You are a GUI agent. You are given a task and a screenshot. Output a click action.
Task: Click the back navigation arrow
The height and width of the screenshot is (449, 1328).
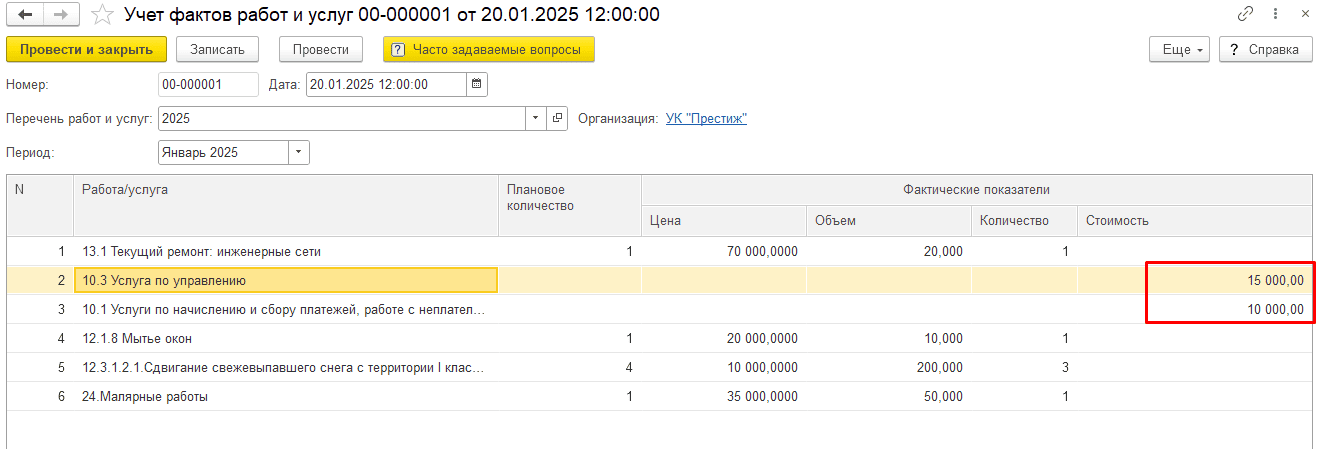pyautogui.click(x=25, y=15)
